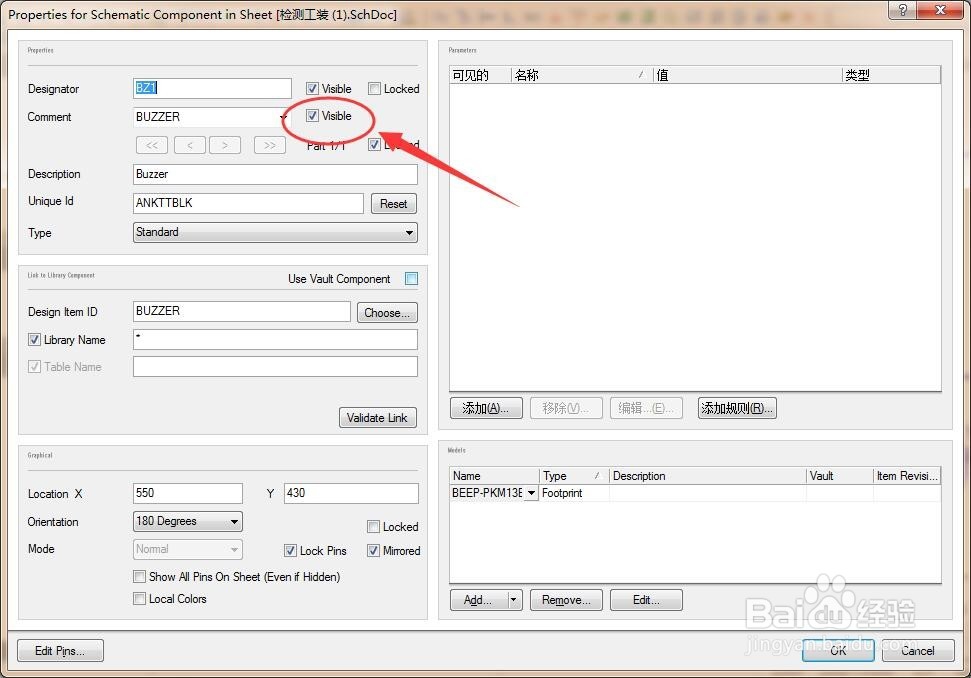The width and height of the screenshot is (971, 678).
Task: Click the models Description column header
Action: click(708, 476)
